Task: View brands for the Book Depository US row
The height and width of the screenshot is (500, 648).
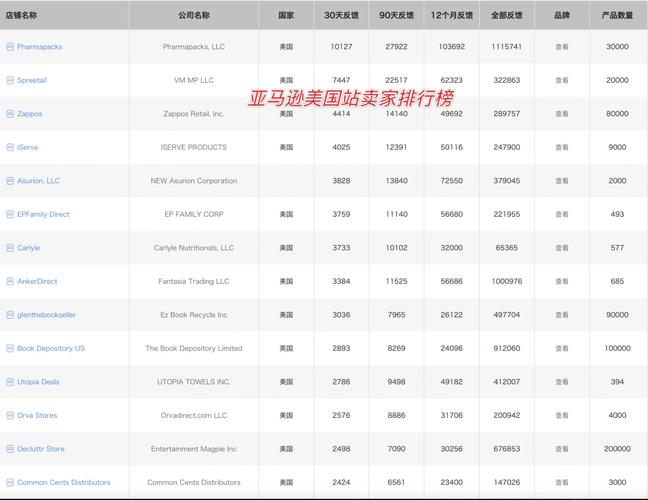Action: click(562, 348)
